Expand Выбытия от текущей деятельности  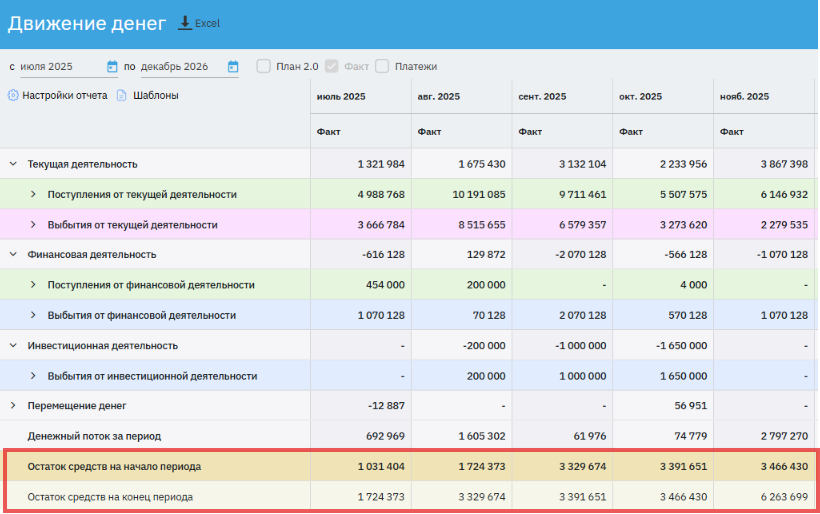coord(33,225)
